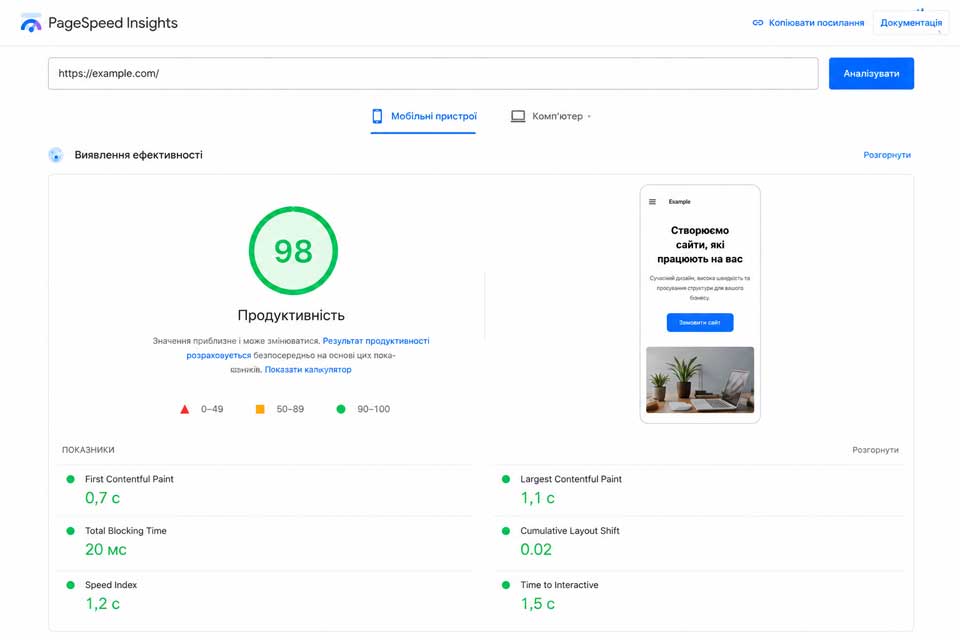
Task: Click the blue efficiency detection icon
Action: [56, 155]
